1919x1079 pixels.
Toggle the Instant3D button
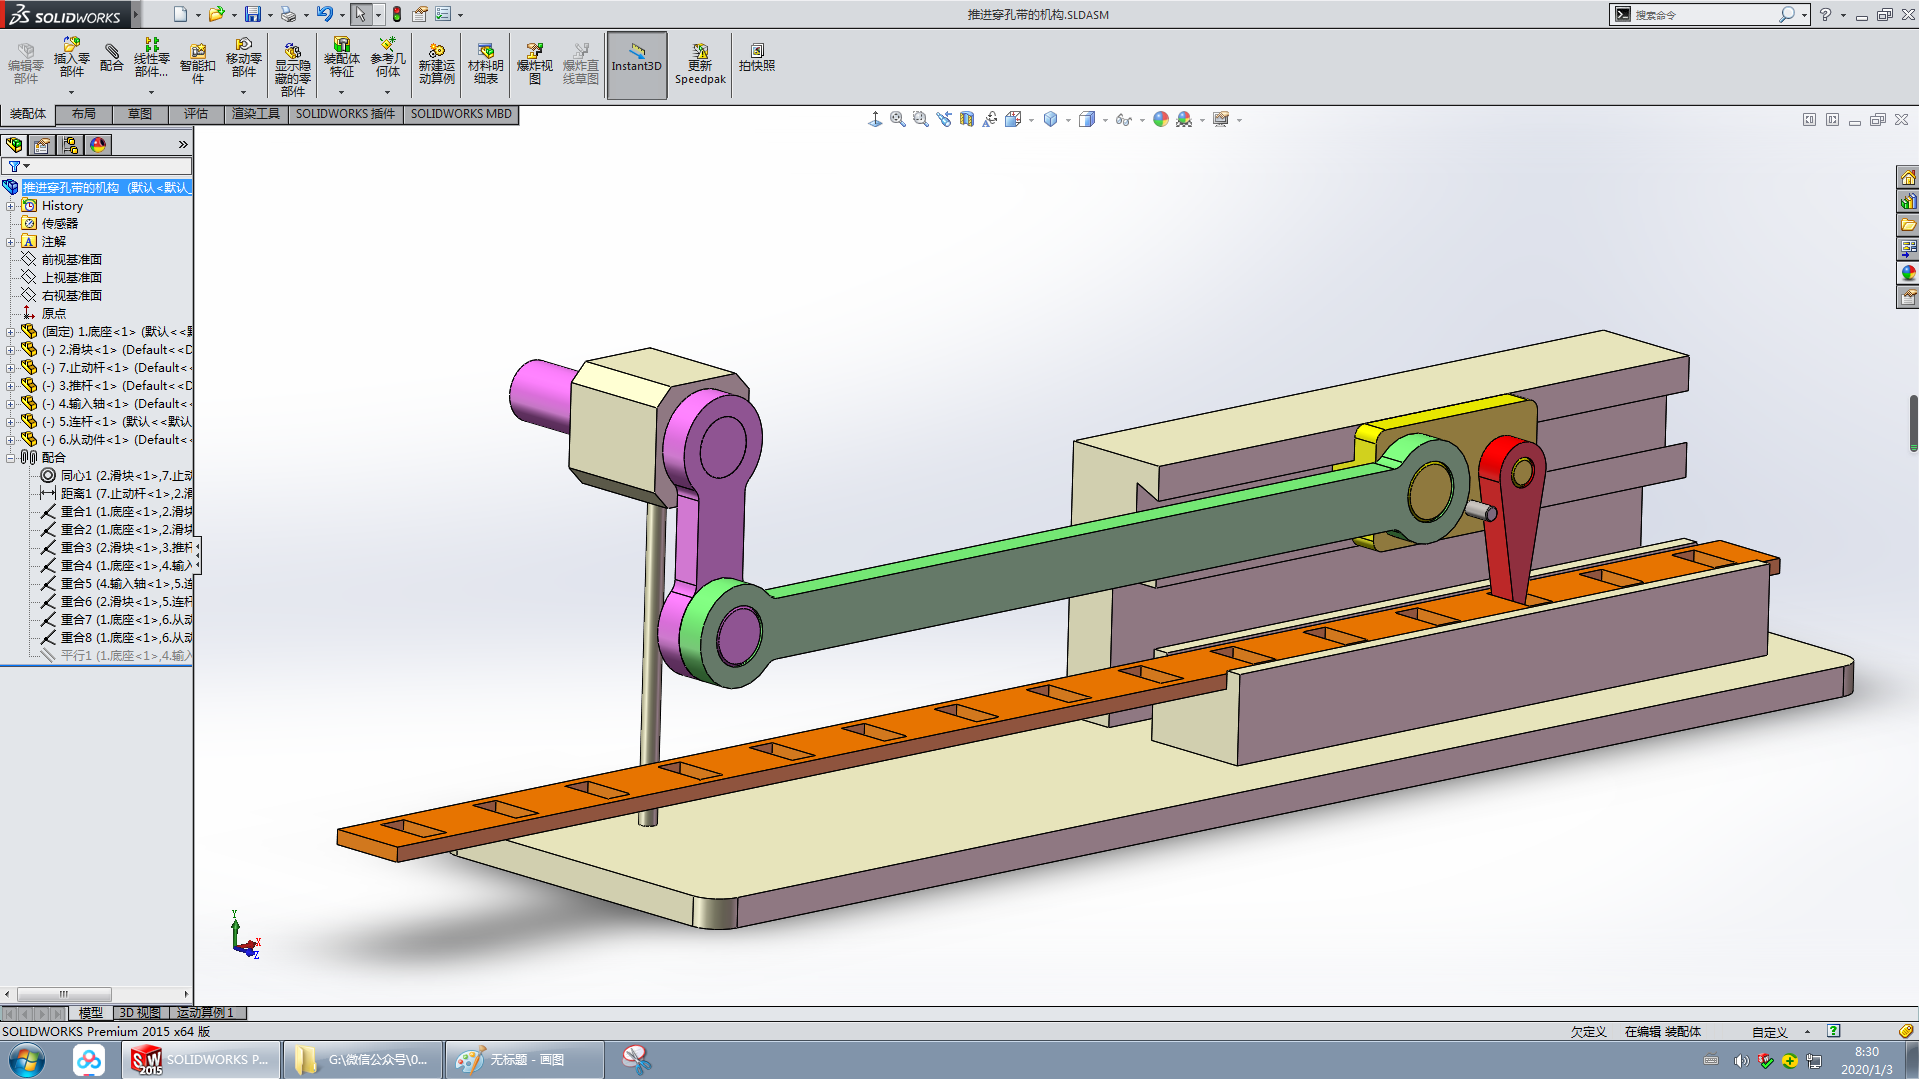pyautogui.click(x=637, y=65)
